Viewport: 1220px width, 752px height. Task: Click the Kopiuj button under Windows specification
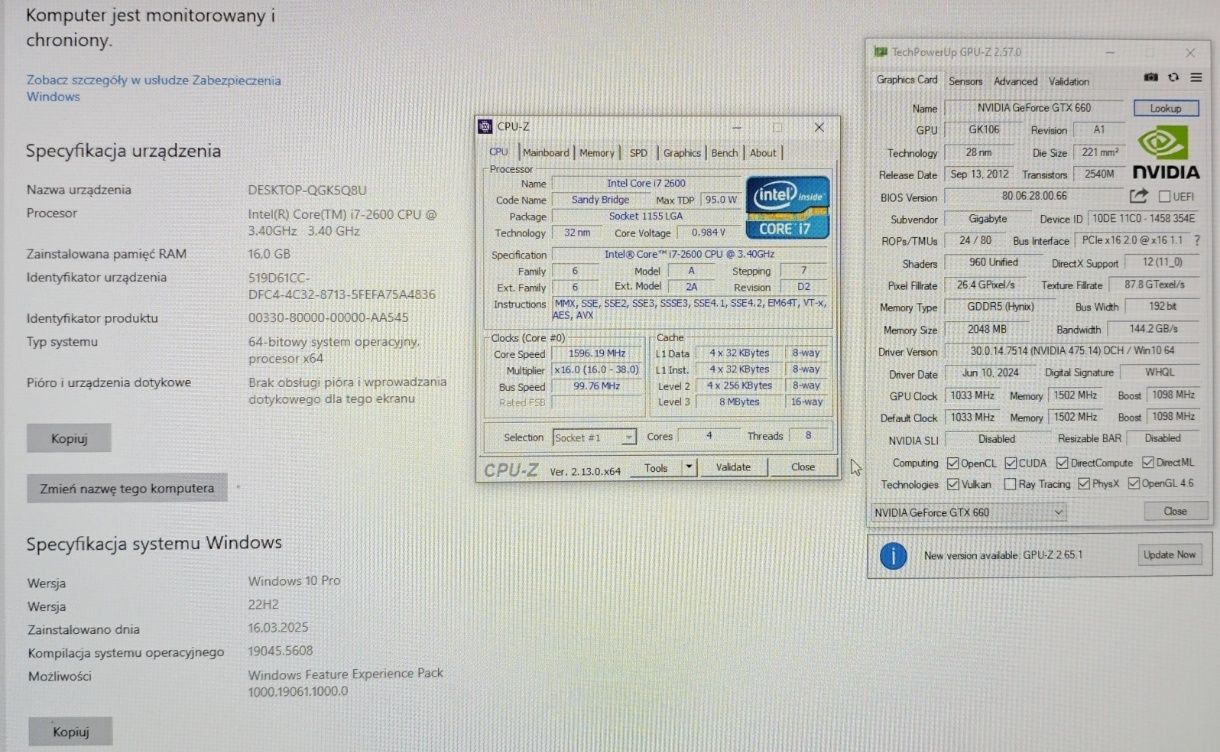point(69,731)
